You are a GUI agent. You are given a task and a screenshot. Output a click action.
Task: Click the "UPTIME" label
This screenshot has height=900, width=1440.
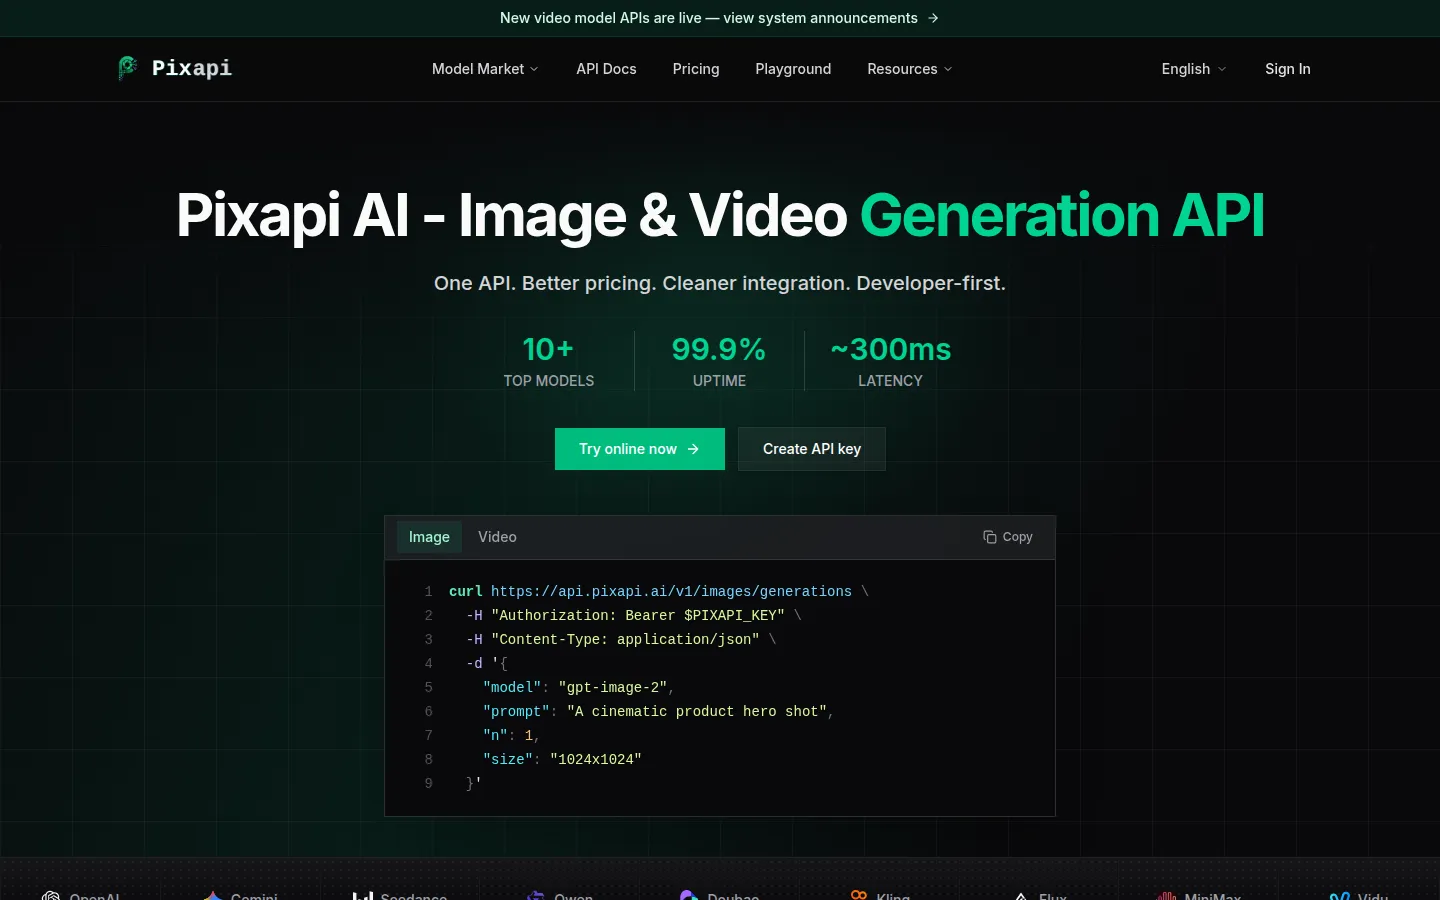(x=720, y=381)
